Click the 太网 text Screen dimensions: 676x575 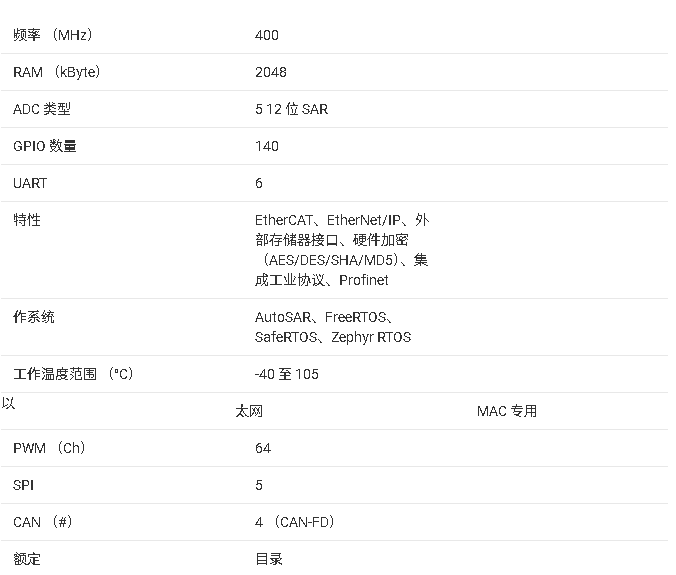[249, 411]
